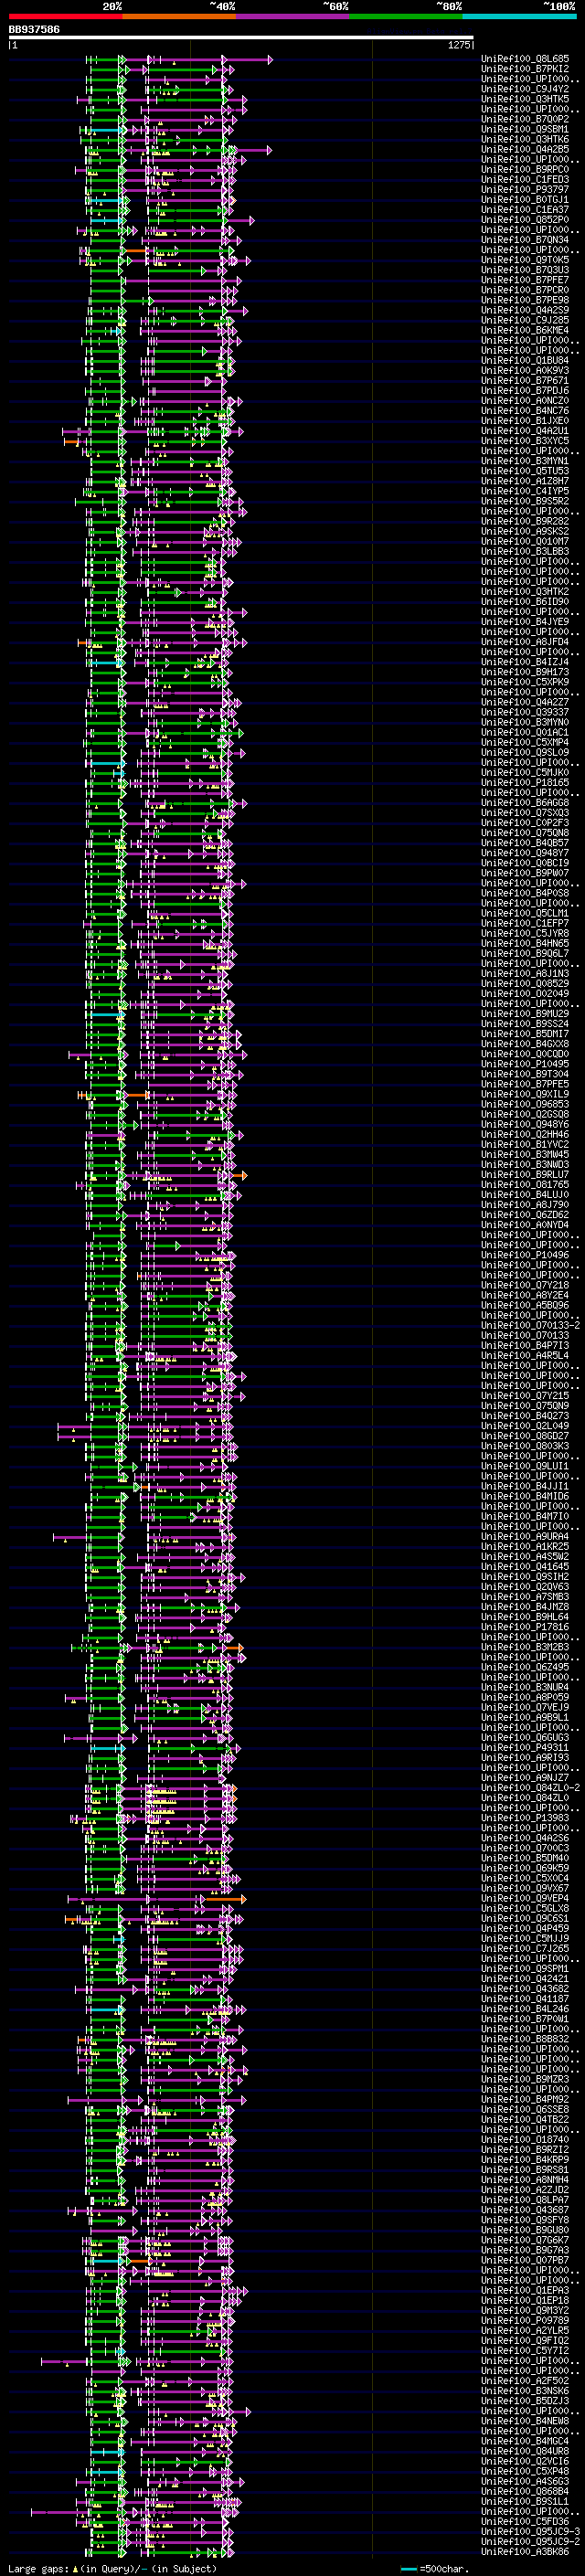Click the white query sequence bar
Viewport: 585px width, 2576px height.
coord(241,38)
